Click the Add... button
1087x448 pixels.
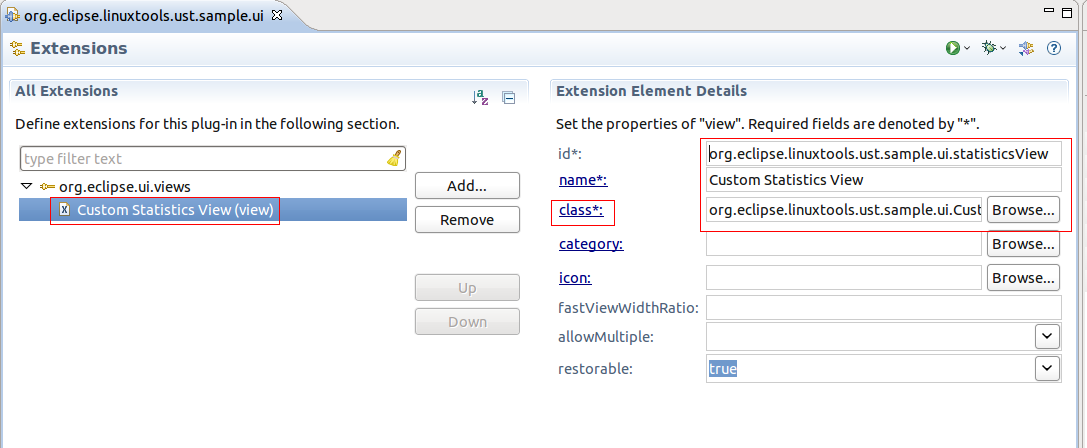click(x=467, y=186)
